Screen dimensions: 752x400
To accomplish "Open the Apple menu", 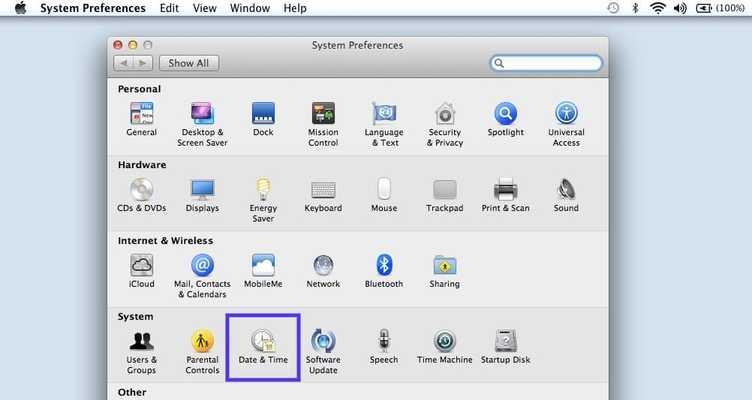I will 21,8.
